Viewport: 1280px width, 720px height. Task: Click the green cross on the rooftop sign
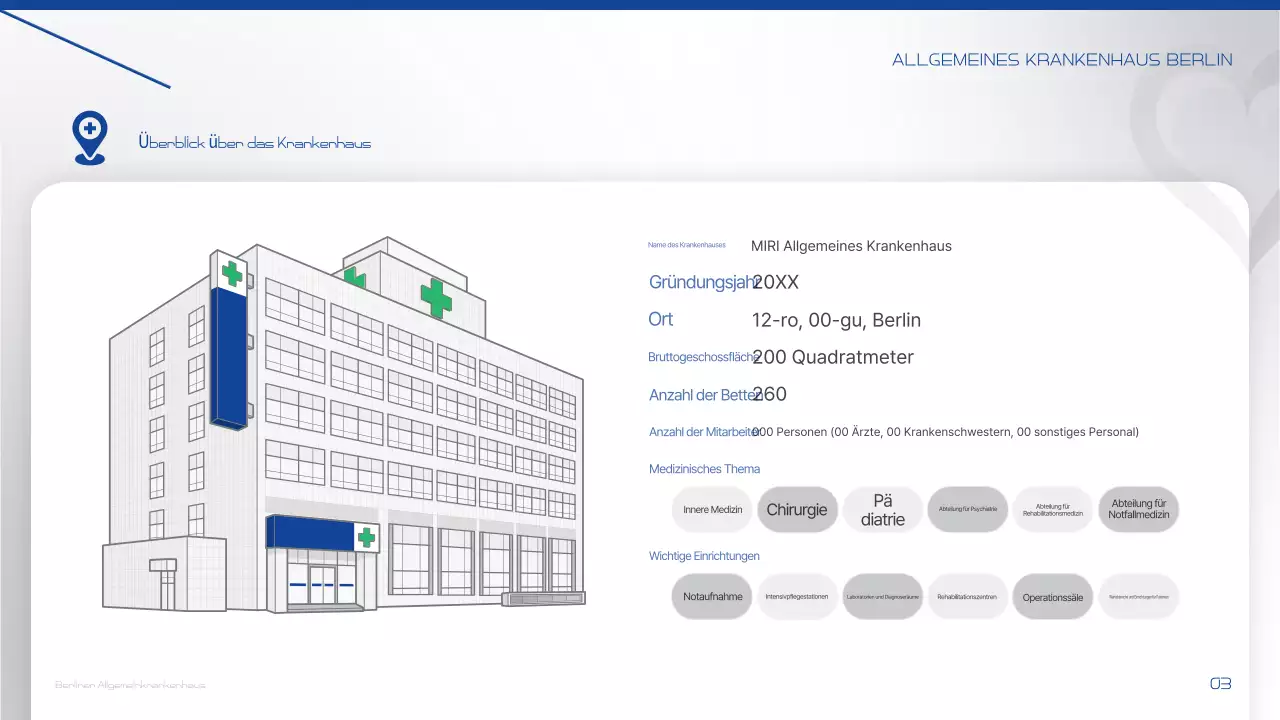click(436, 297)
